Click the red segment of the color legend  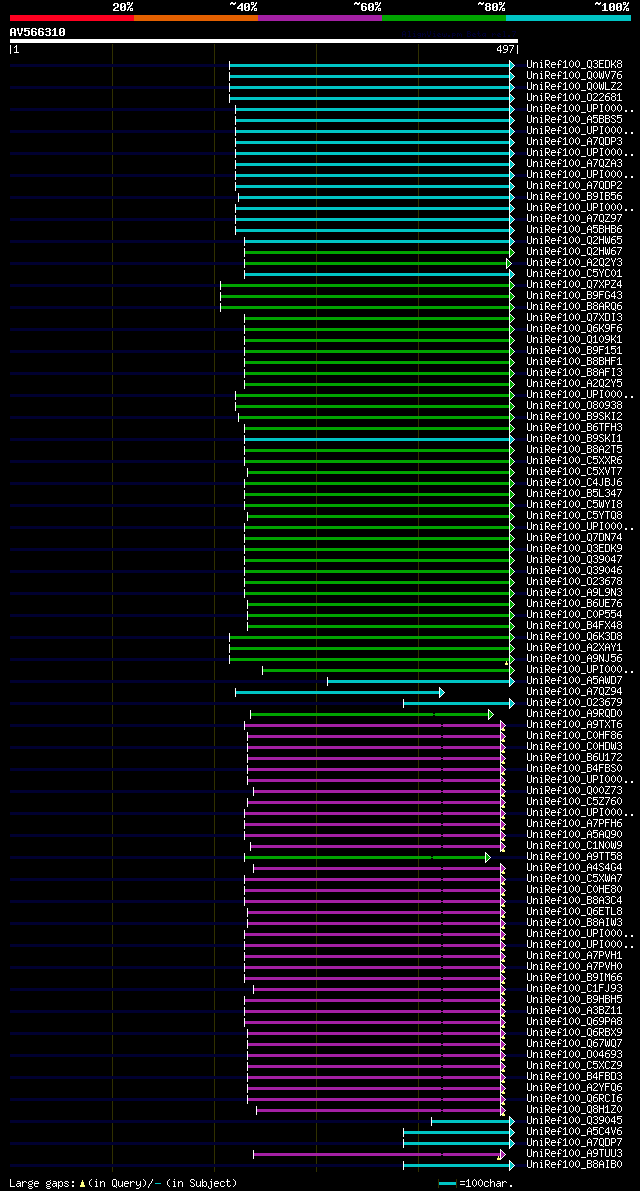click(x=72, y=17)
